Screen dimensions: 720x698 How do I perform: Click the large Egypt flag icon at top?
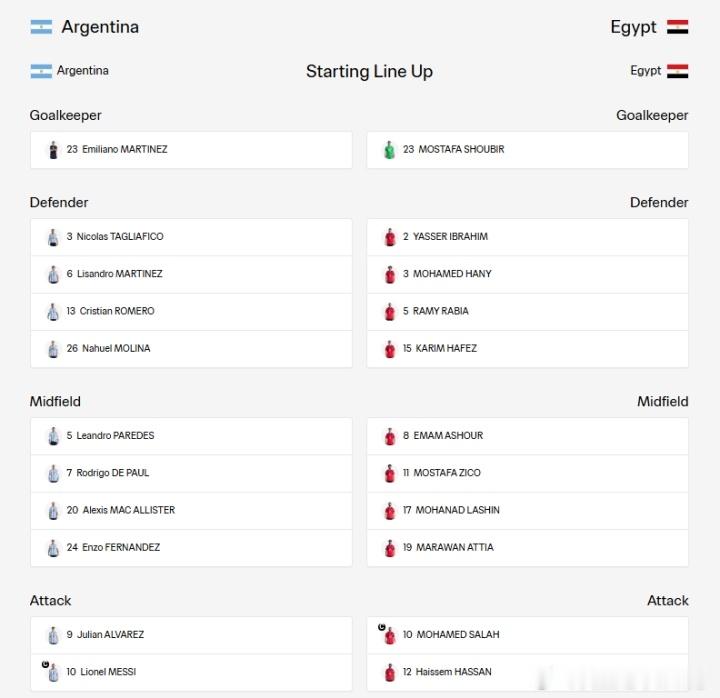677,27
